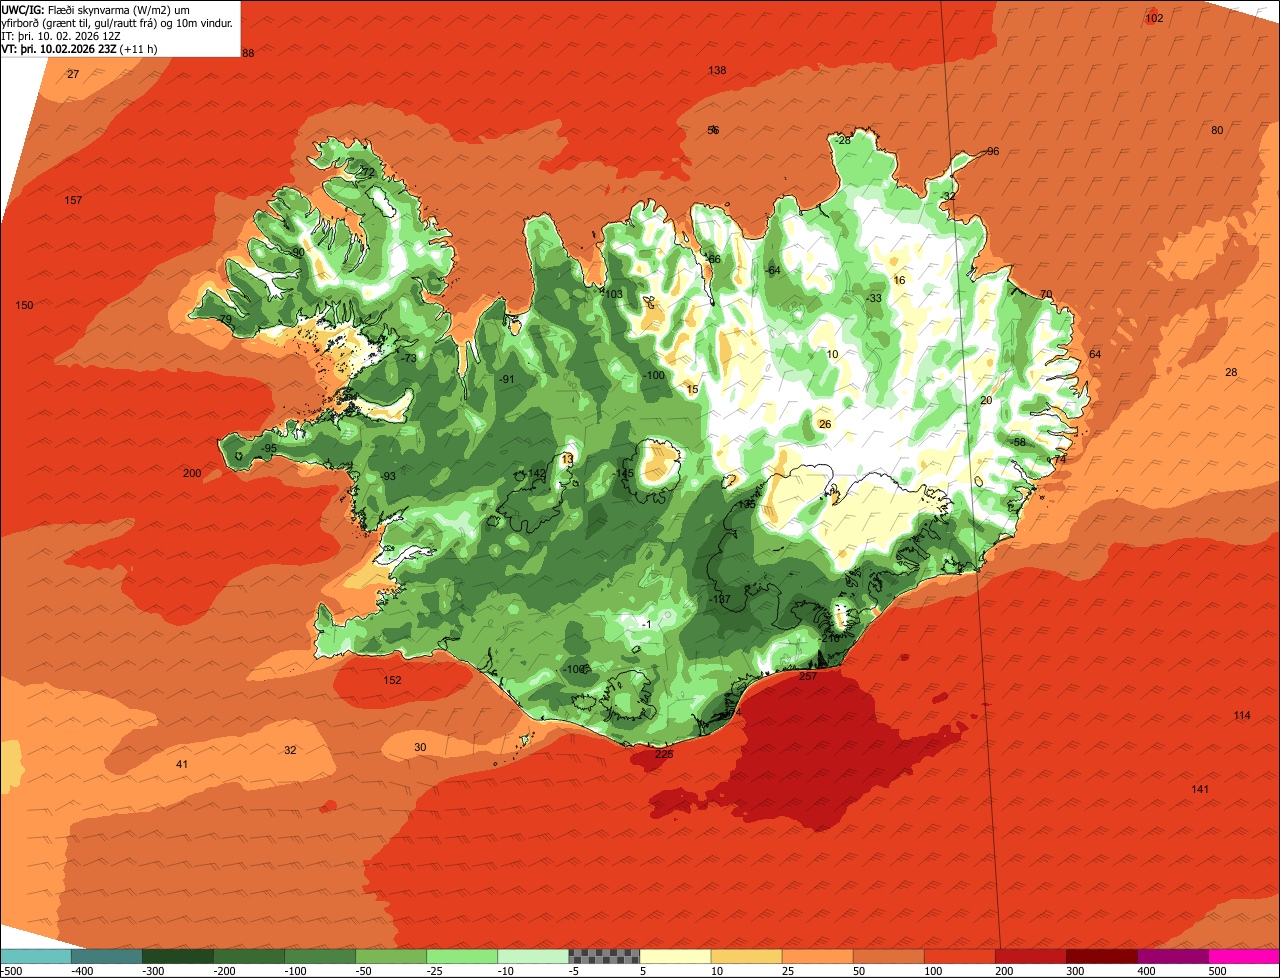Click the -66 value in north Iceland
The image size is (1280, 978).
(x=713, y=259)
